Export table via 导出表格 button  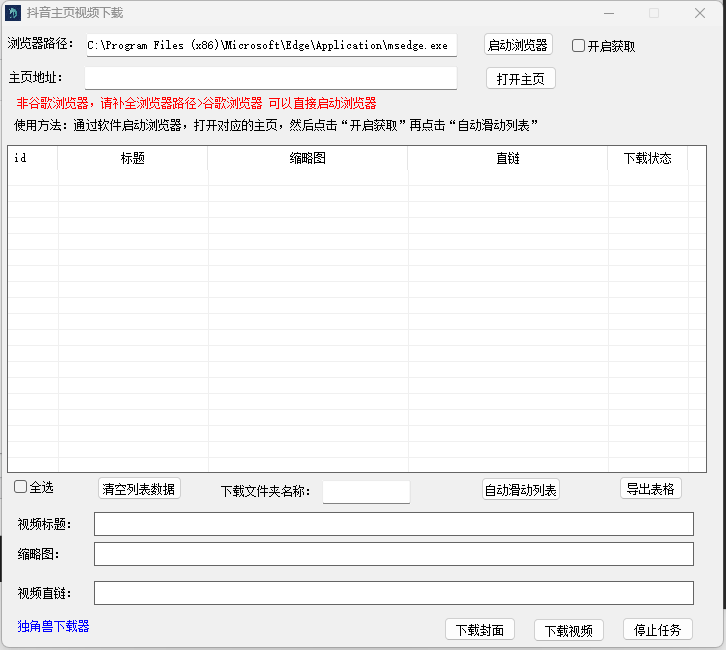tap(650, 488)
